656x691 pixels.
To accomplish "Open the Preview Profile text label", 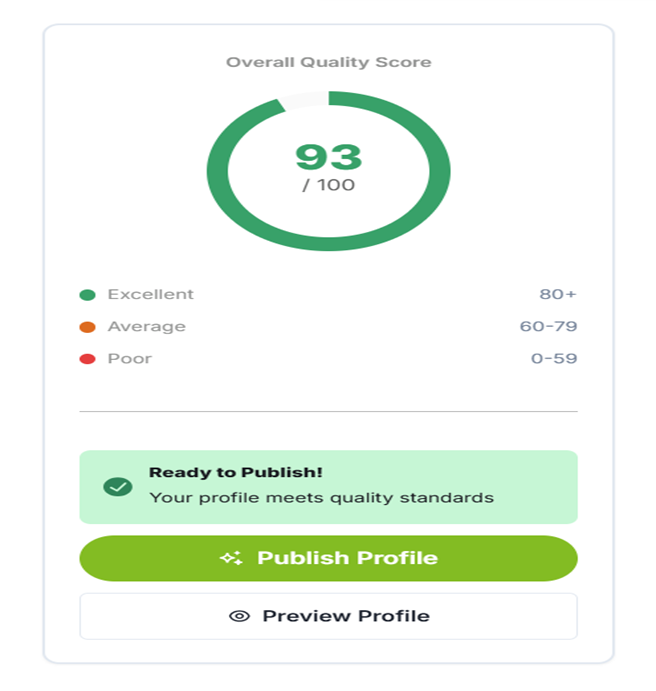I will [x=346, y=616].
